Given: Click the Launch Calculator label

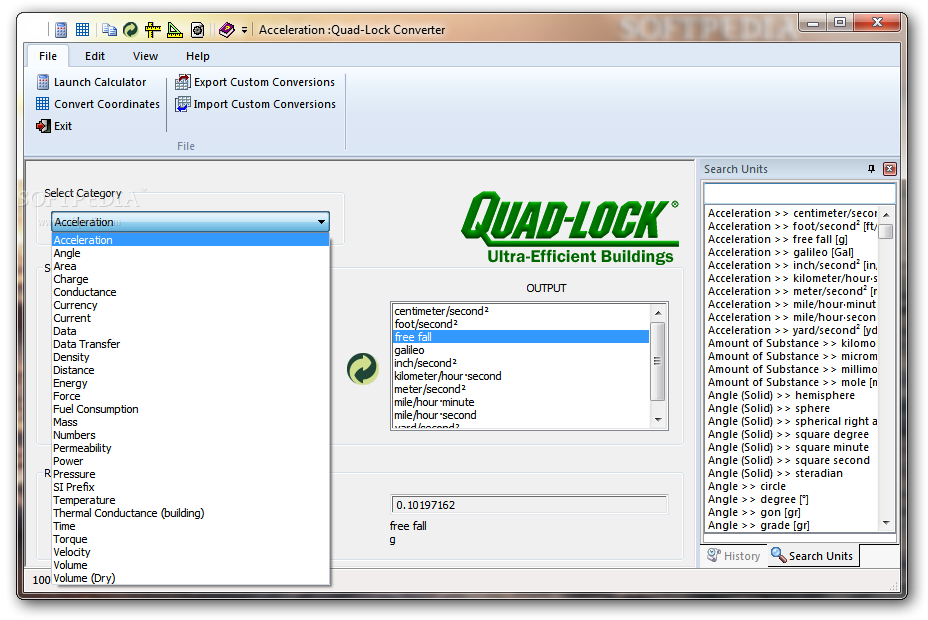Looking at the screenshot, I should point(100,82).
